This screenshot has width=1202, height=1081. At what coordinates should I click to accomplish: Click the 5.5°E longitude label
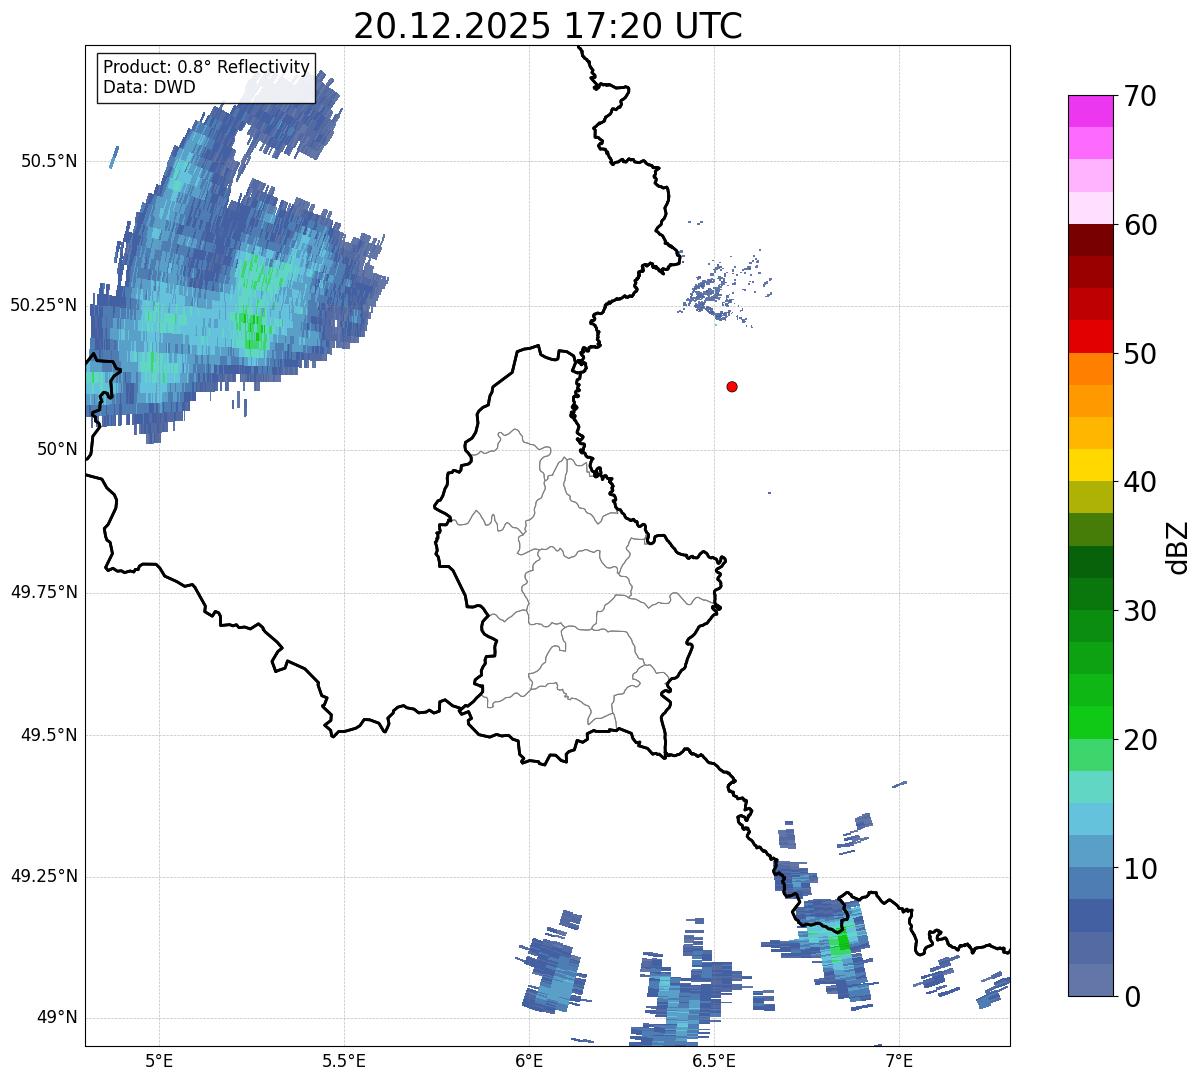(x=344, y=1060)
